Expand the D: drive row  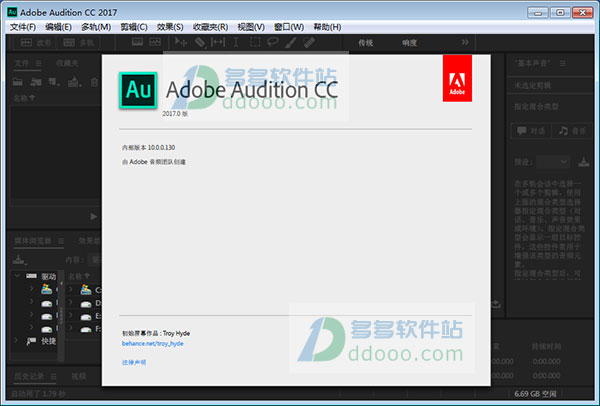click(70, 303)
